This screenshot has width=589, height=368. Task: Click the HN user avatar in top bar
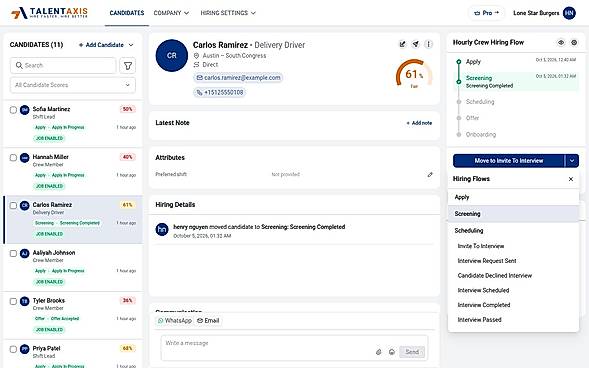pos(569,13)
